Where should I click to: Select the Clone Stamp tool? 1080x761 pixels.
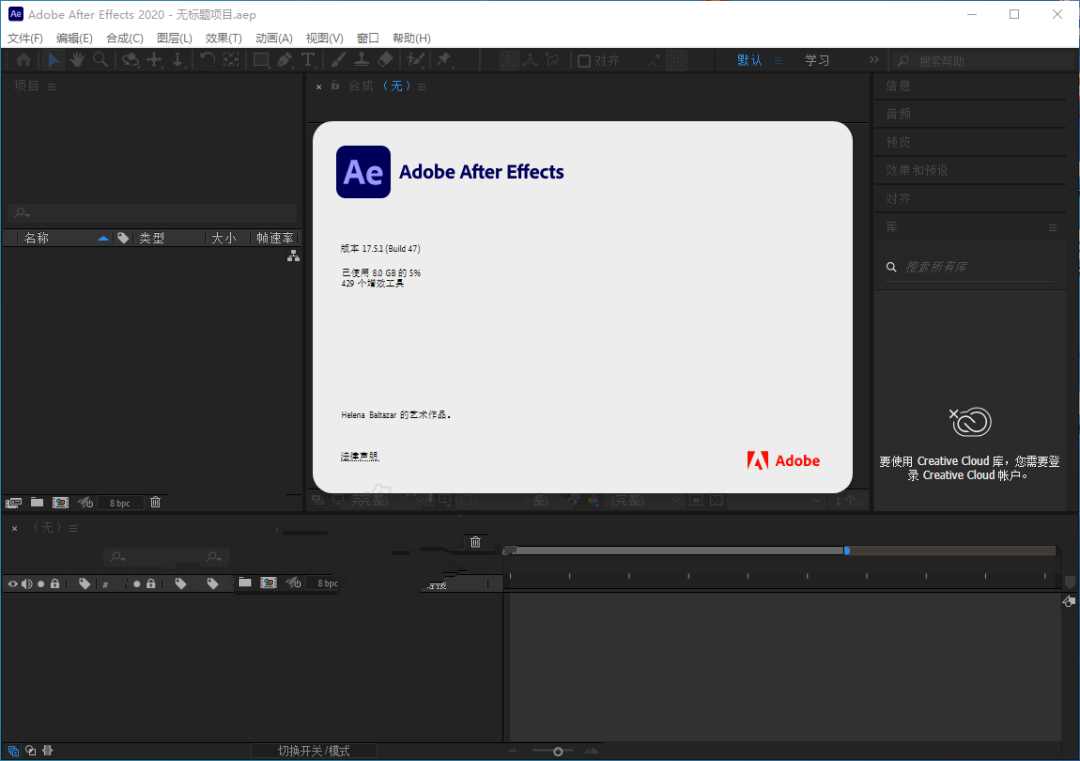click(x=361, y=60)
